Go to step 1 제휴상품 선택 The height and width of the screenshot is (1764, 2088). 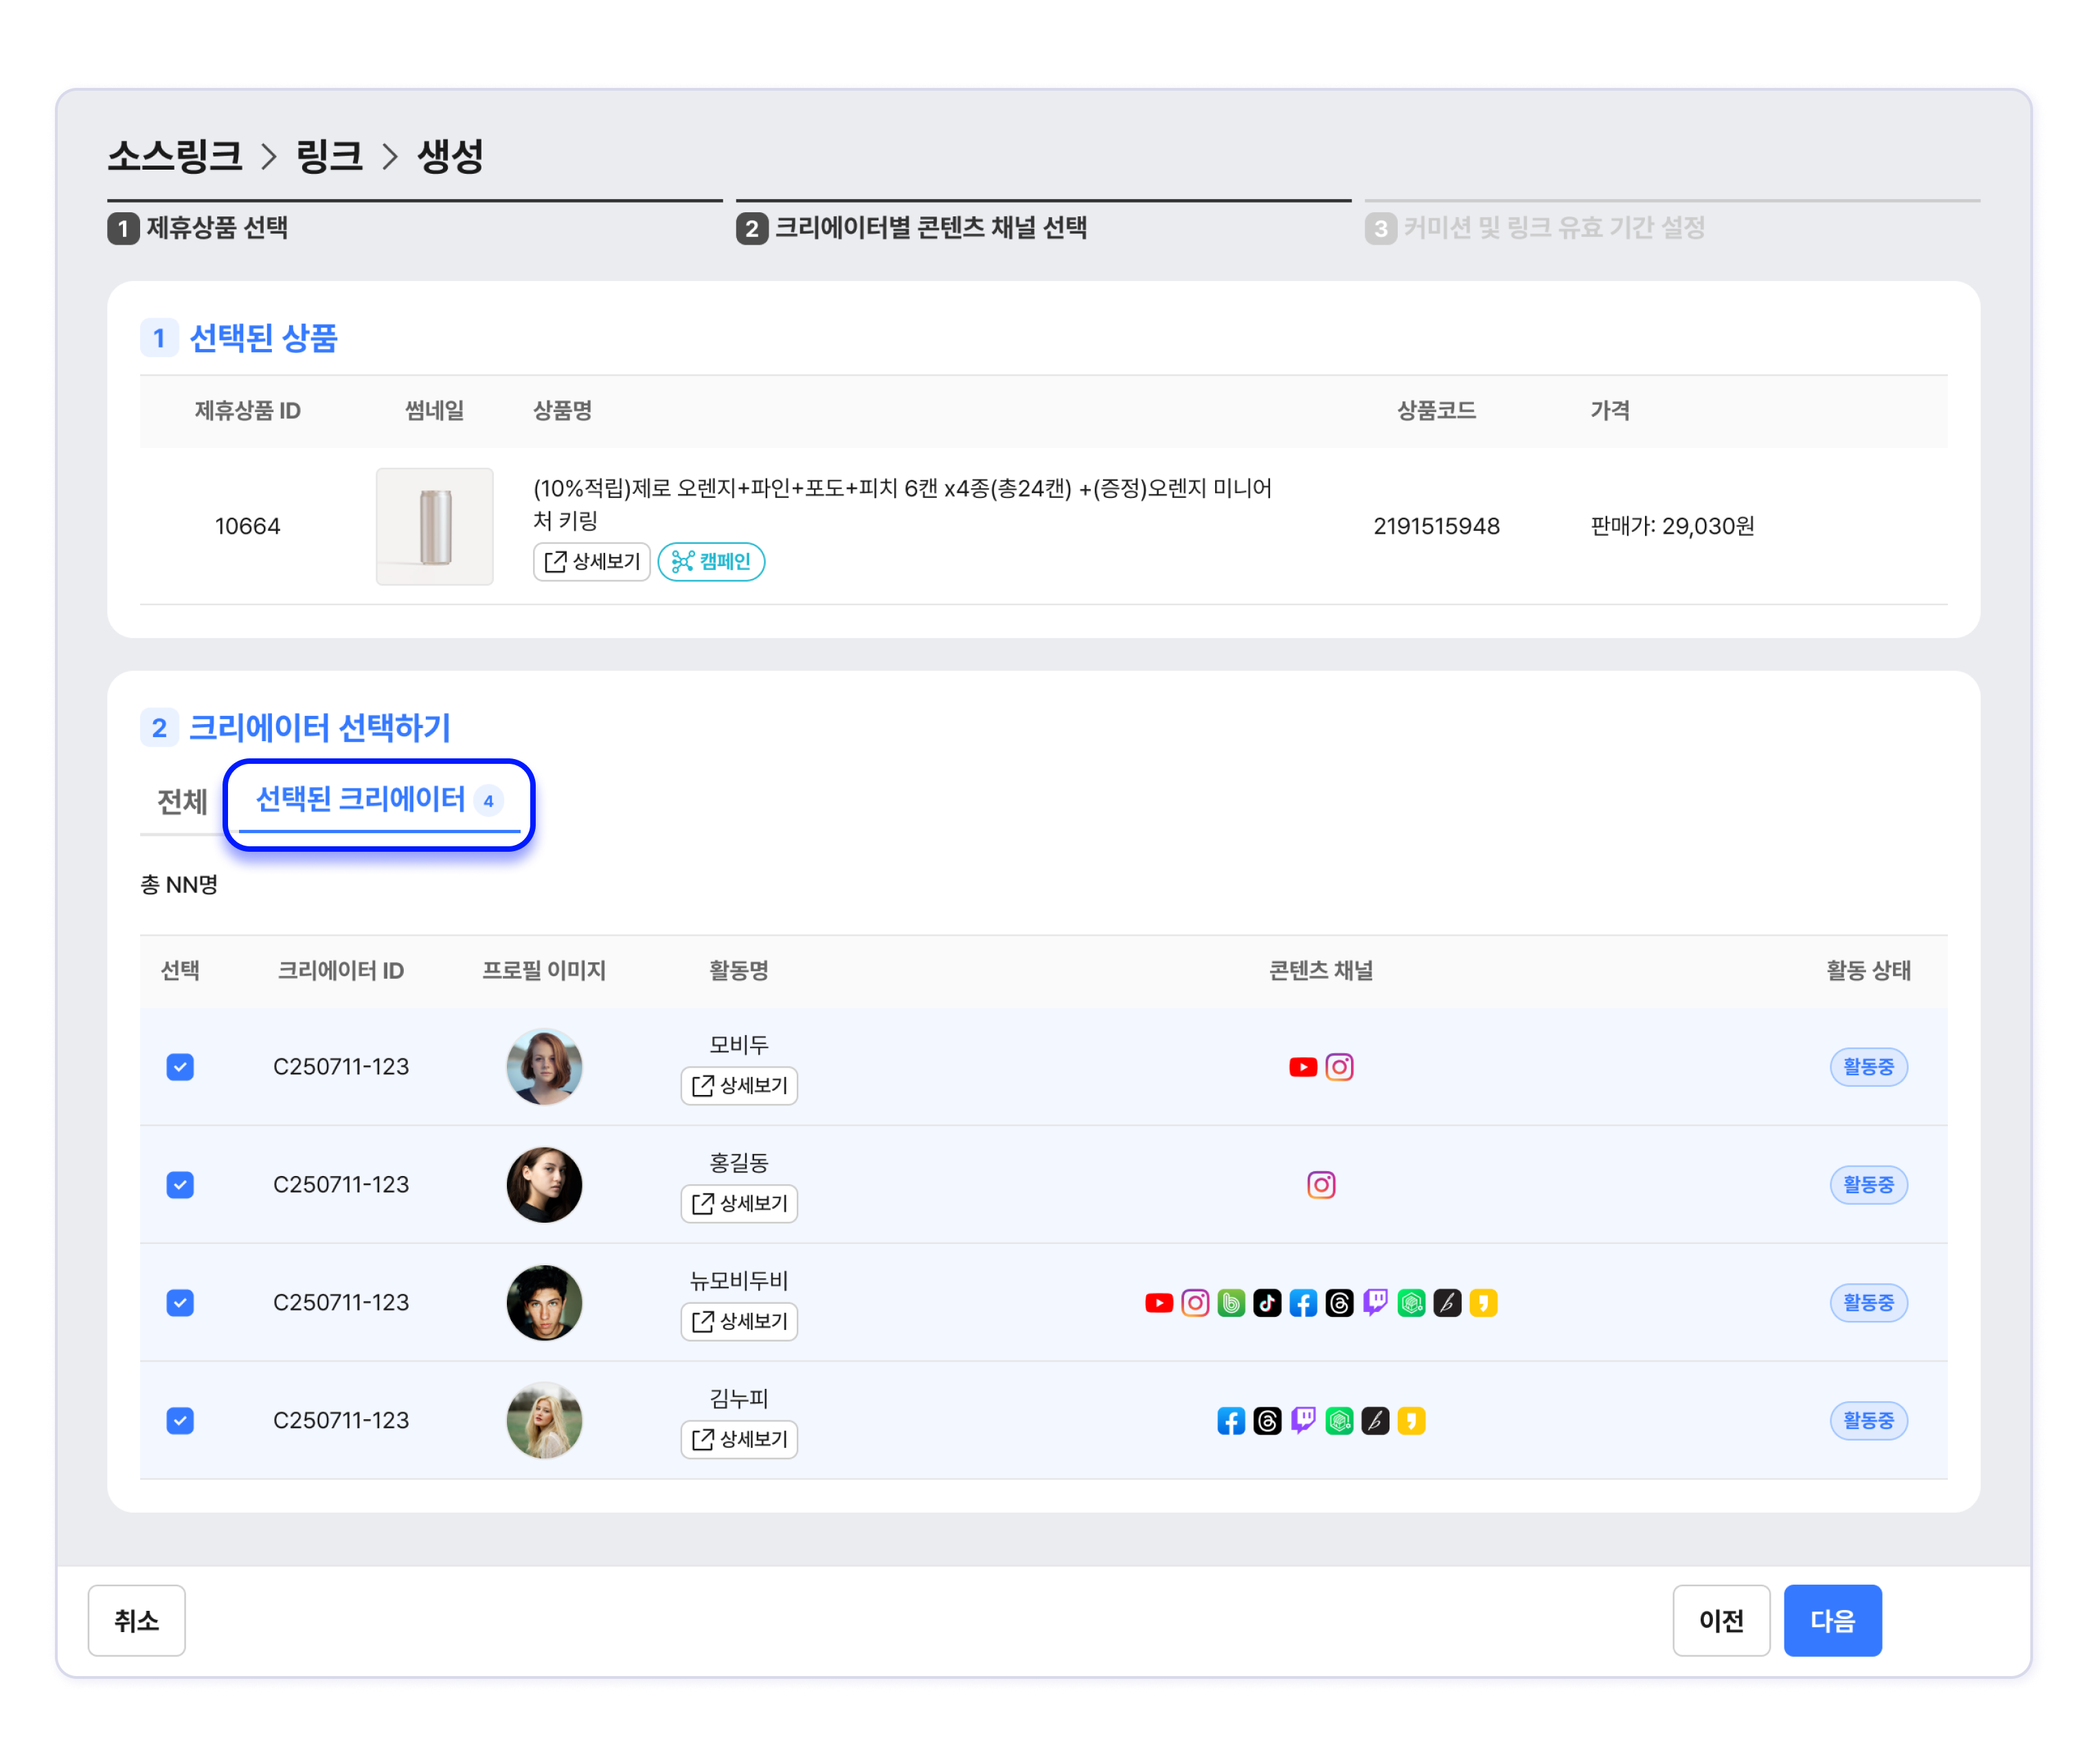(198, 228)
